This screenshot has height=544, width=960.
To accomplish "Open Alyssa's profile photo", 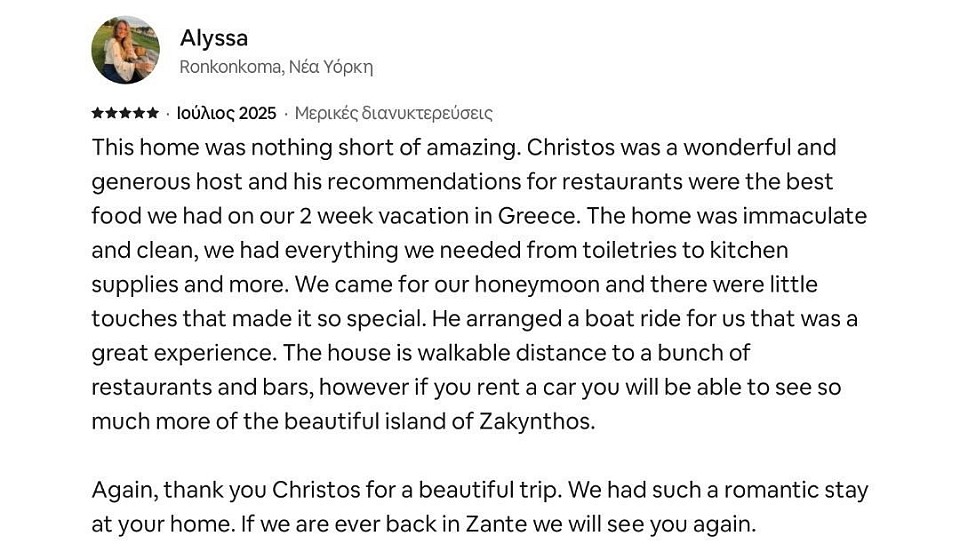I will pyautogui.click(x=126, y=50).
